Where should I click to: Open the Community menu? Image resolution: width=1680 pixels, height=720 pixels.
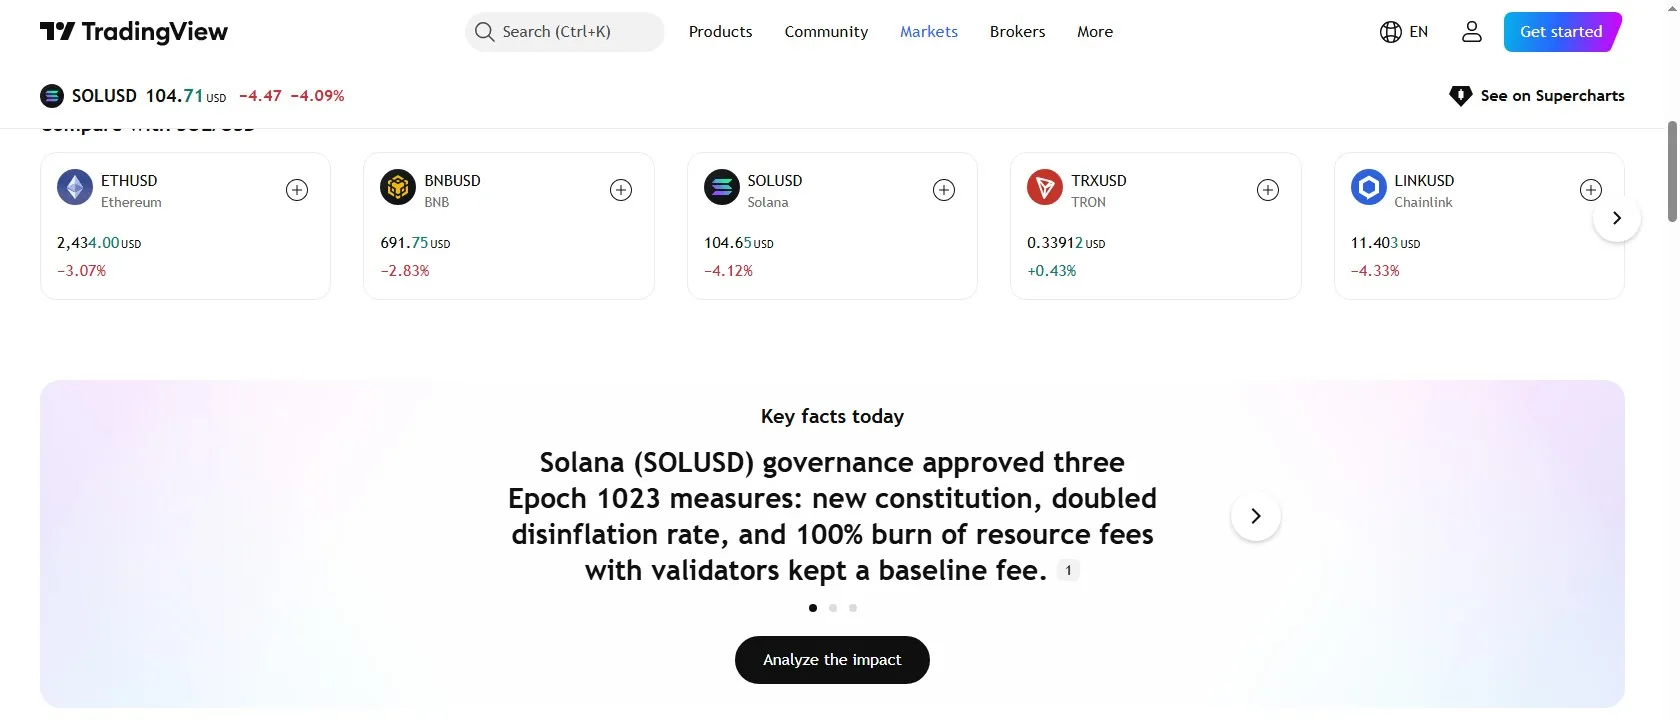point(826,32)
